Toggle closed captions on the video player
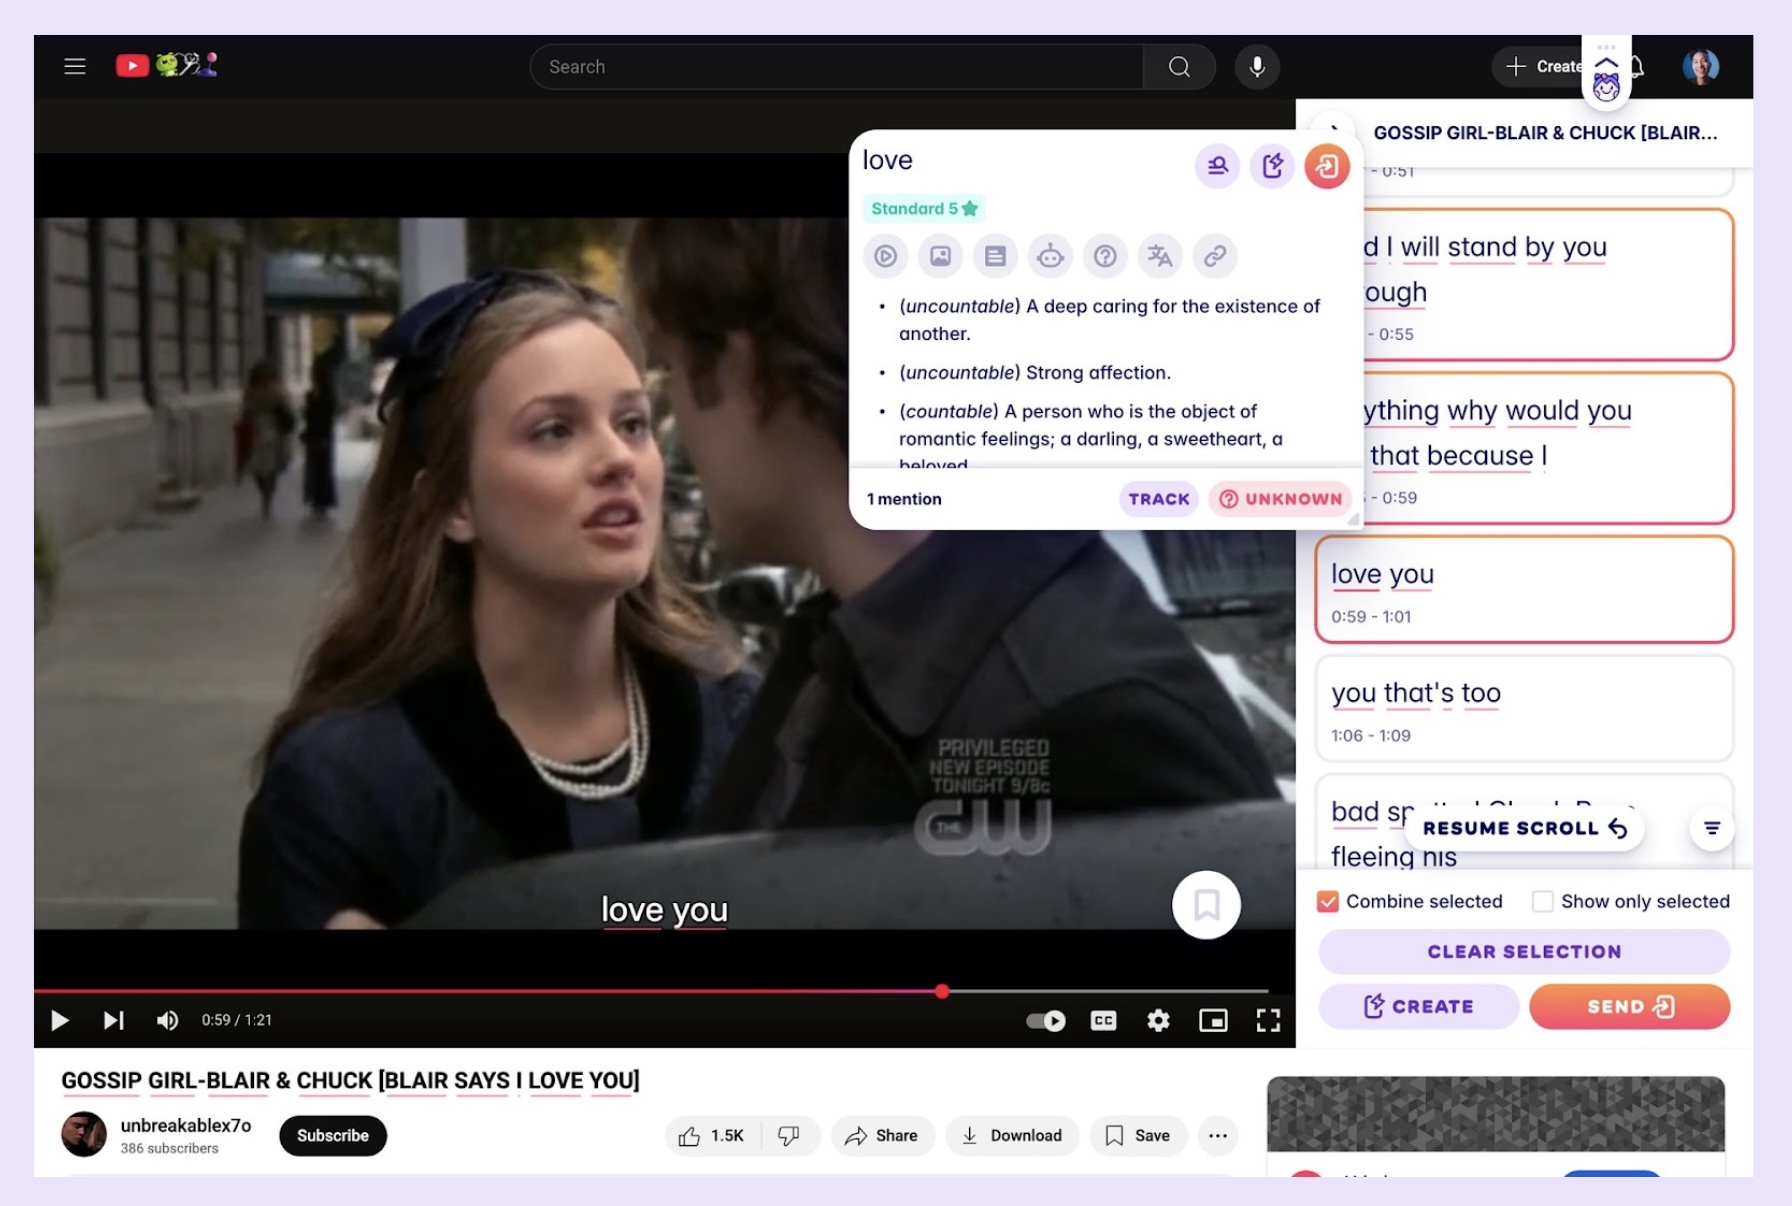The height and width of the screenshot is (1206, 1792). click(1103, 1021)
